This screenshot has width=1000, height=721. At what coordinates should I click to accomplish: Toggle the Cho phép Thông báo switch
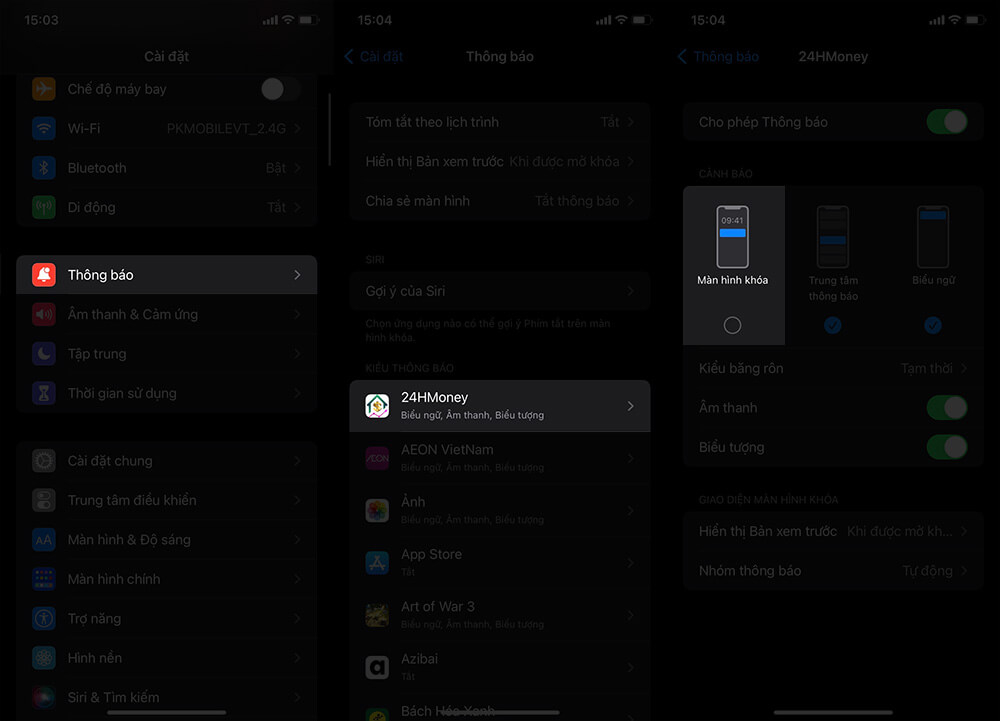[947, 122]
